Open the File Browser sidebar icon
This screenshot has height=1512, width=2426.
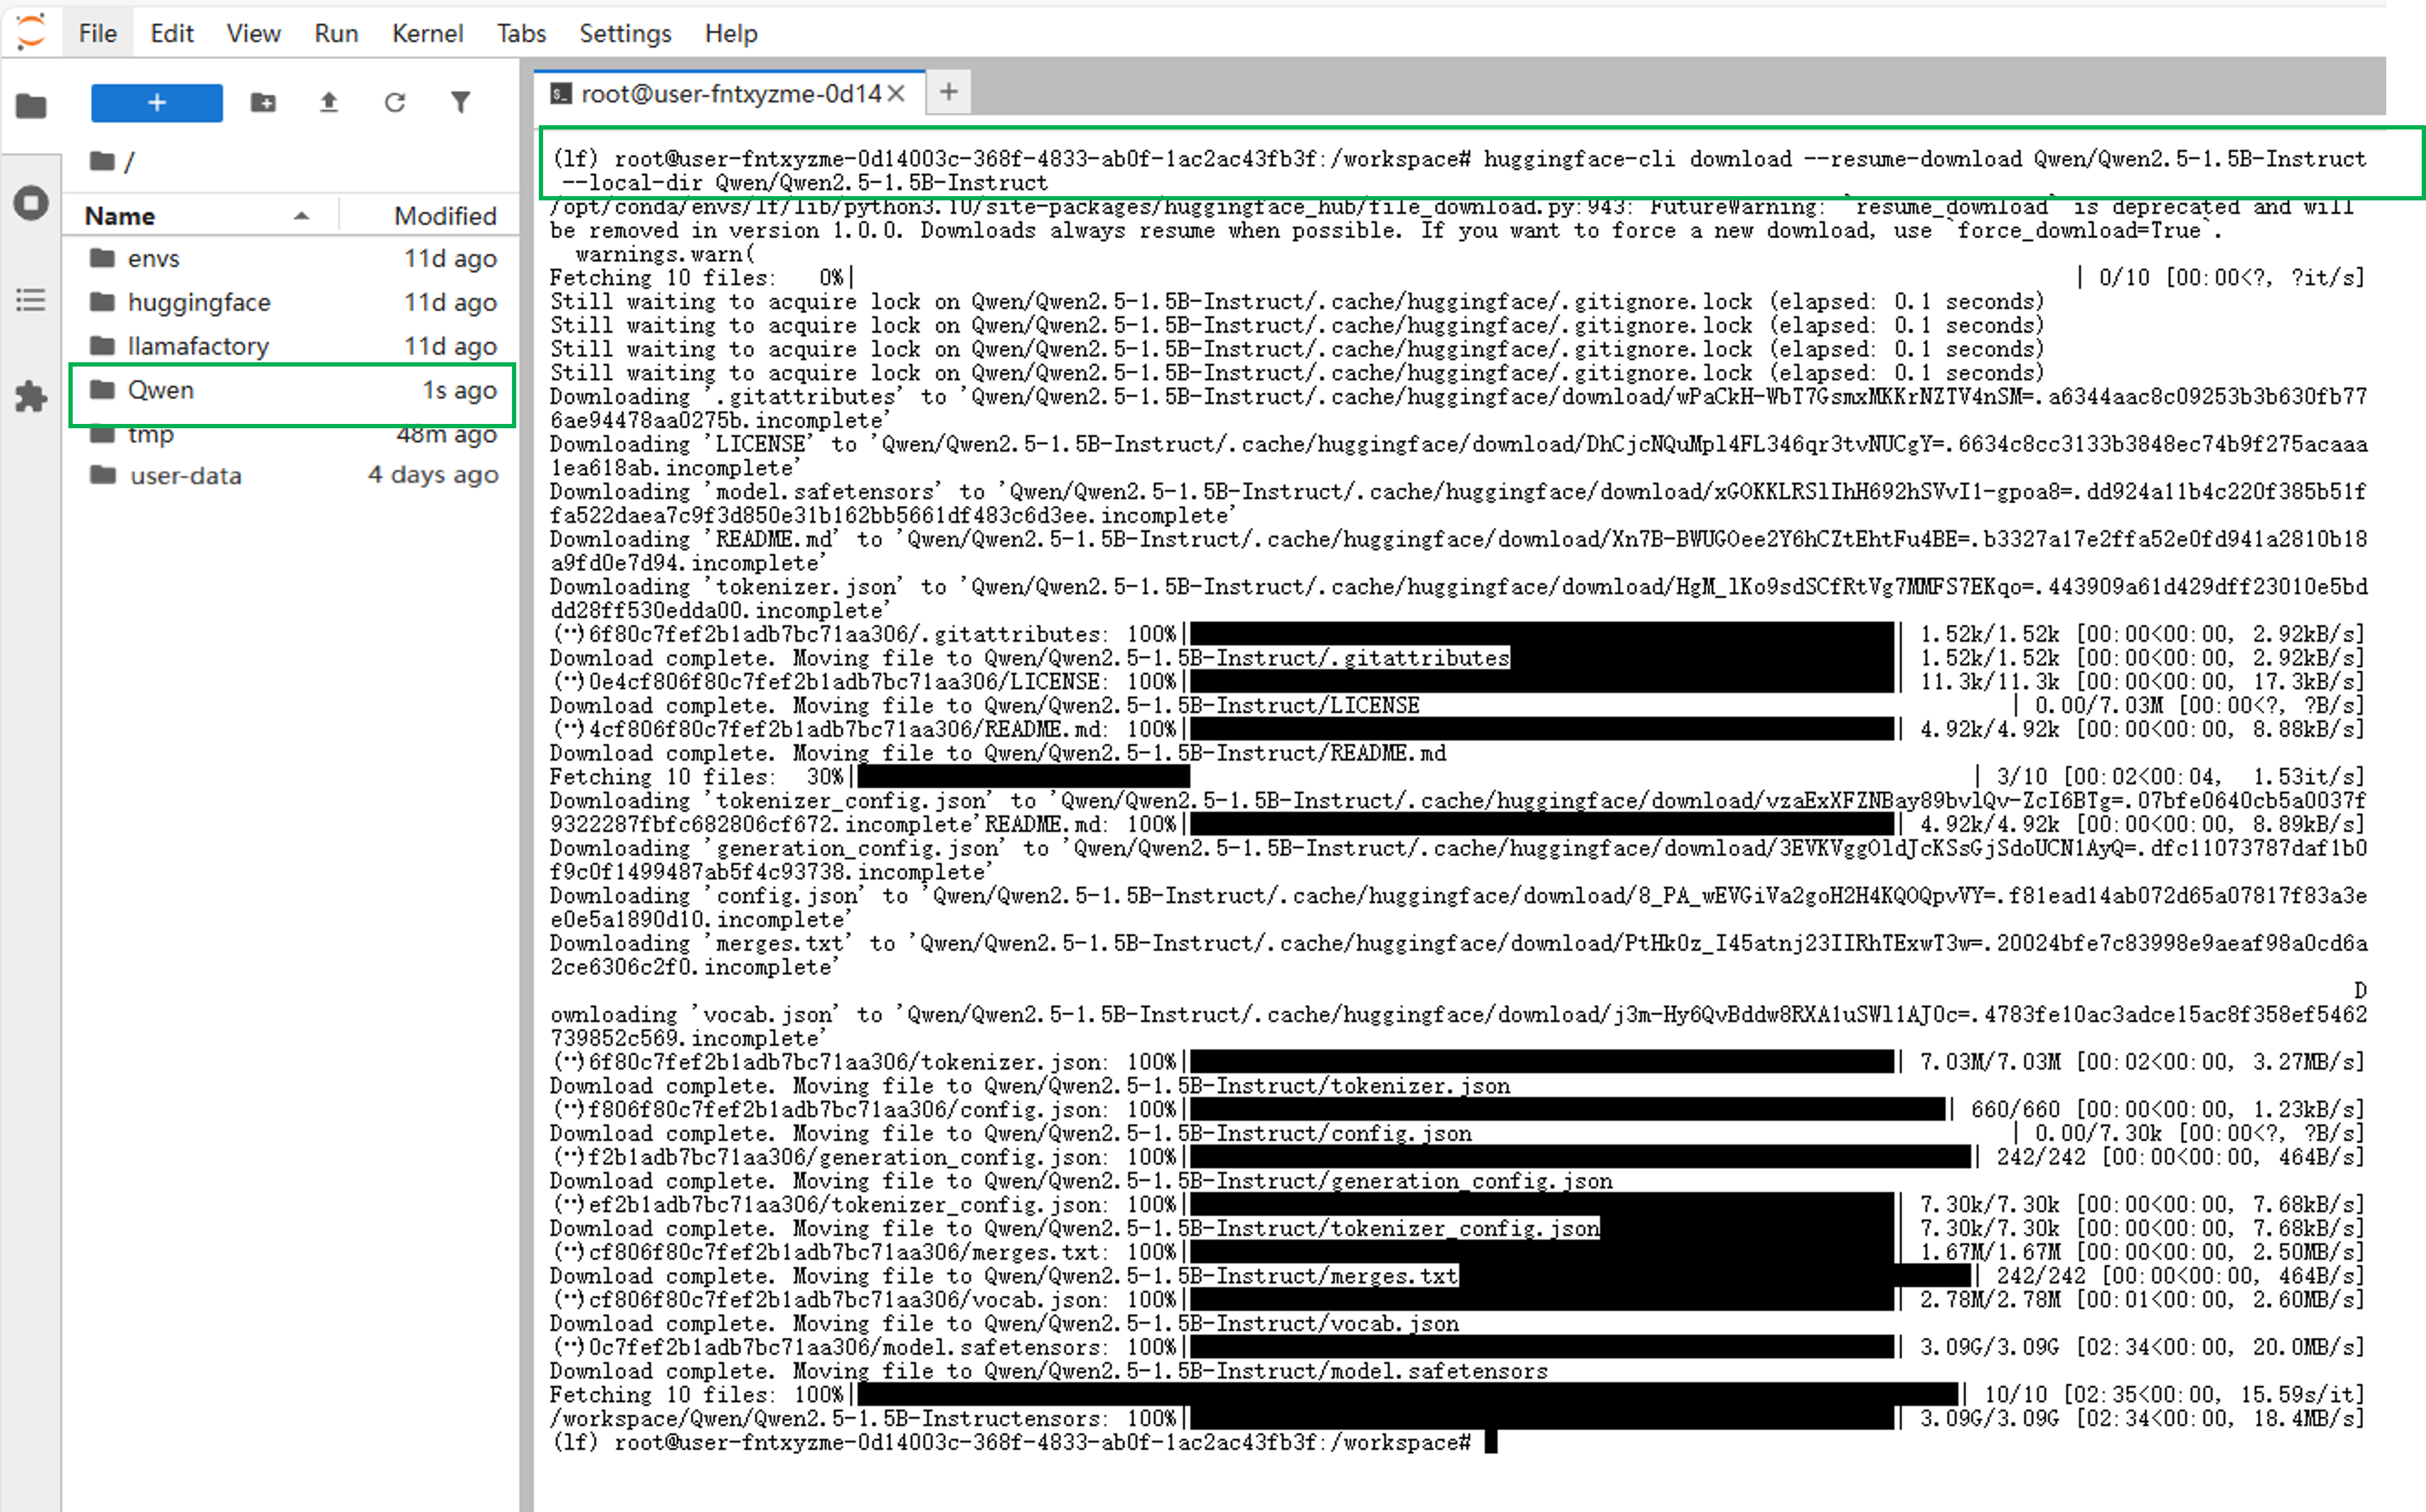tap(31, 105)
